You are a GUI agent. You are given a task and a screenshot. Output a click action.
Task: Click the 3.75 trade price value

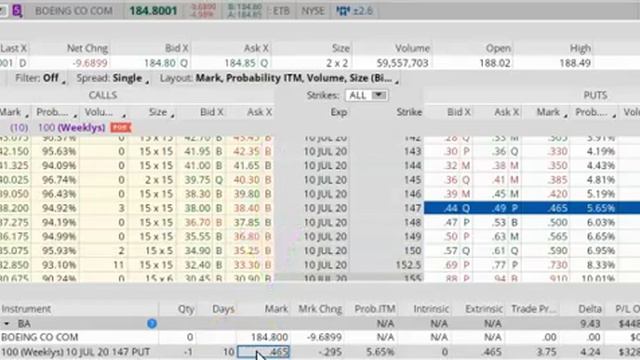coord(547,352)
